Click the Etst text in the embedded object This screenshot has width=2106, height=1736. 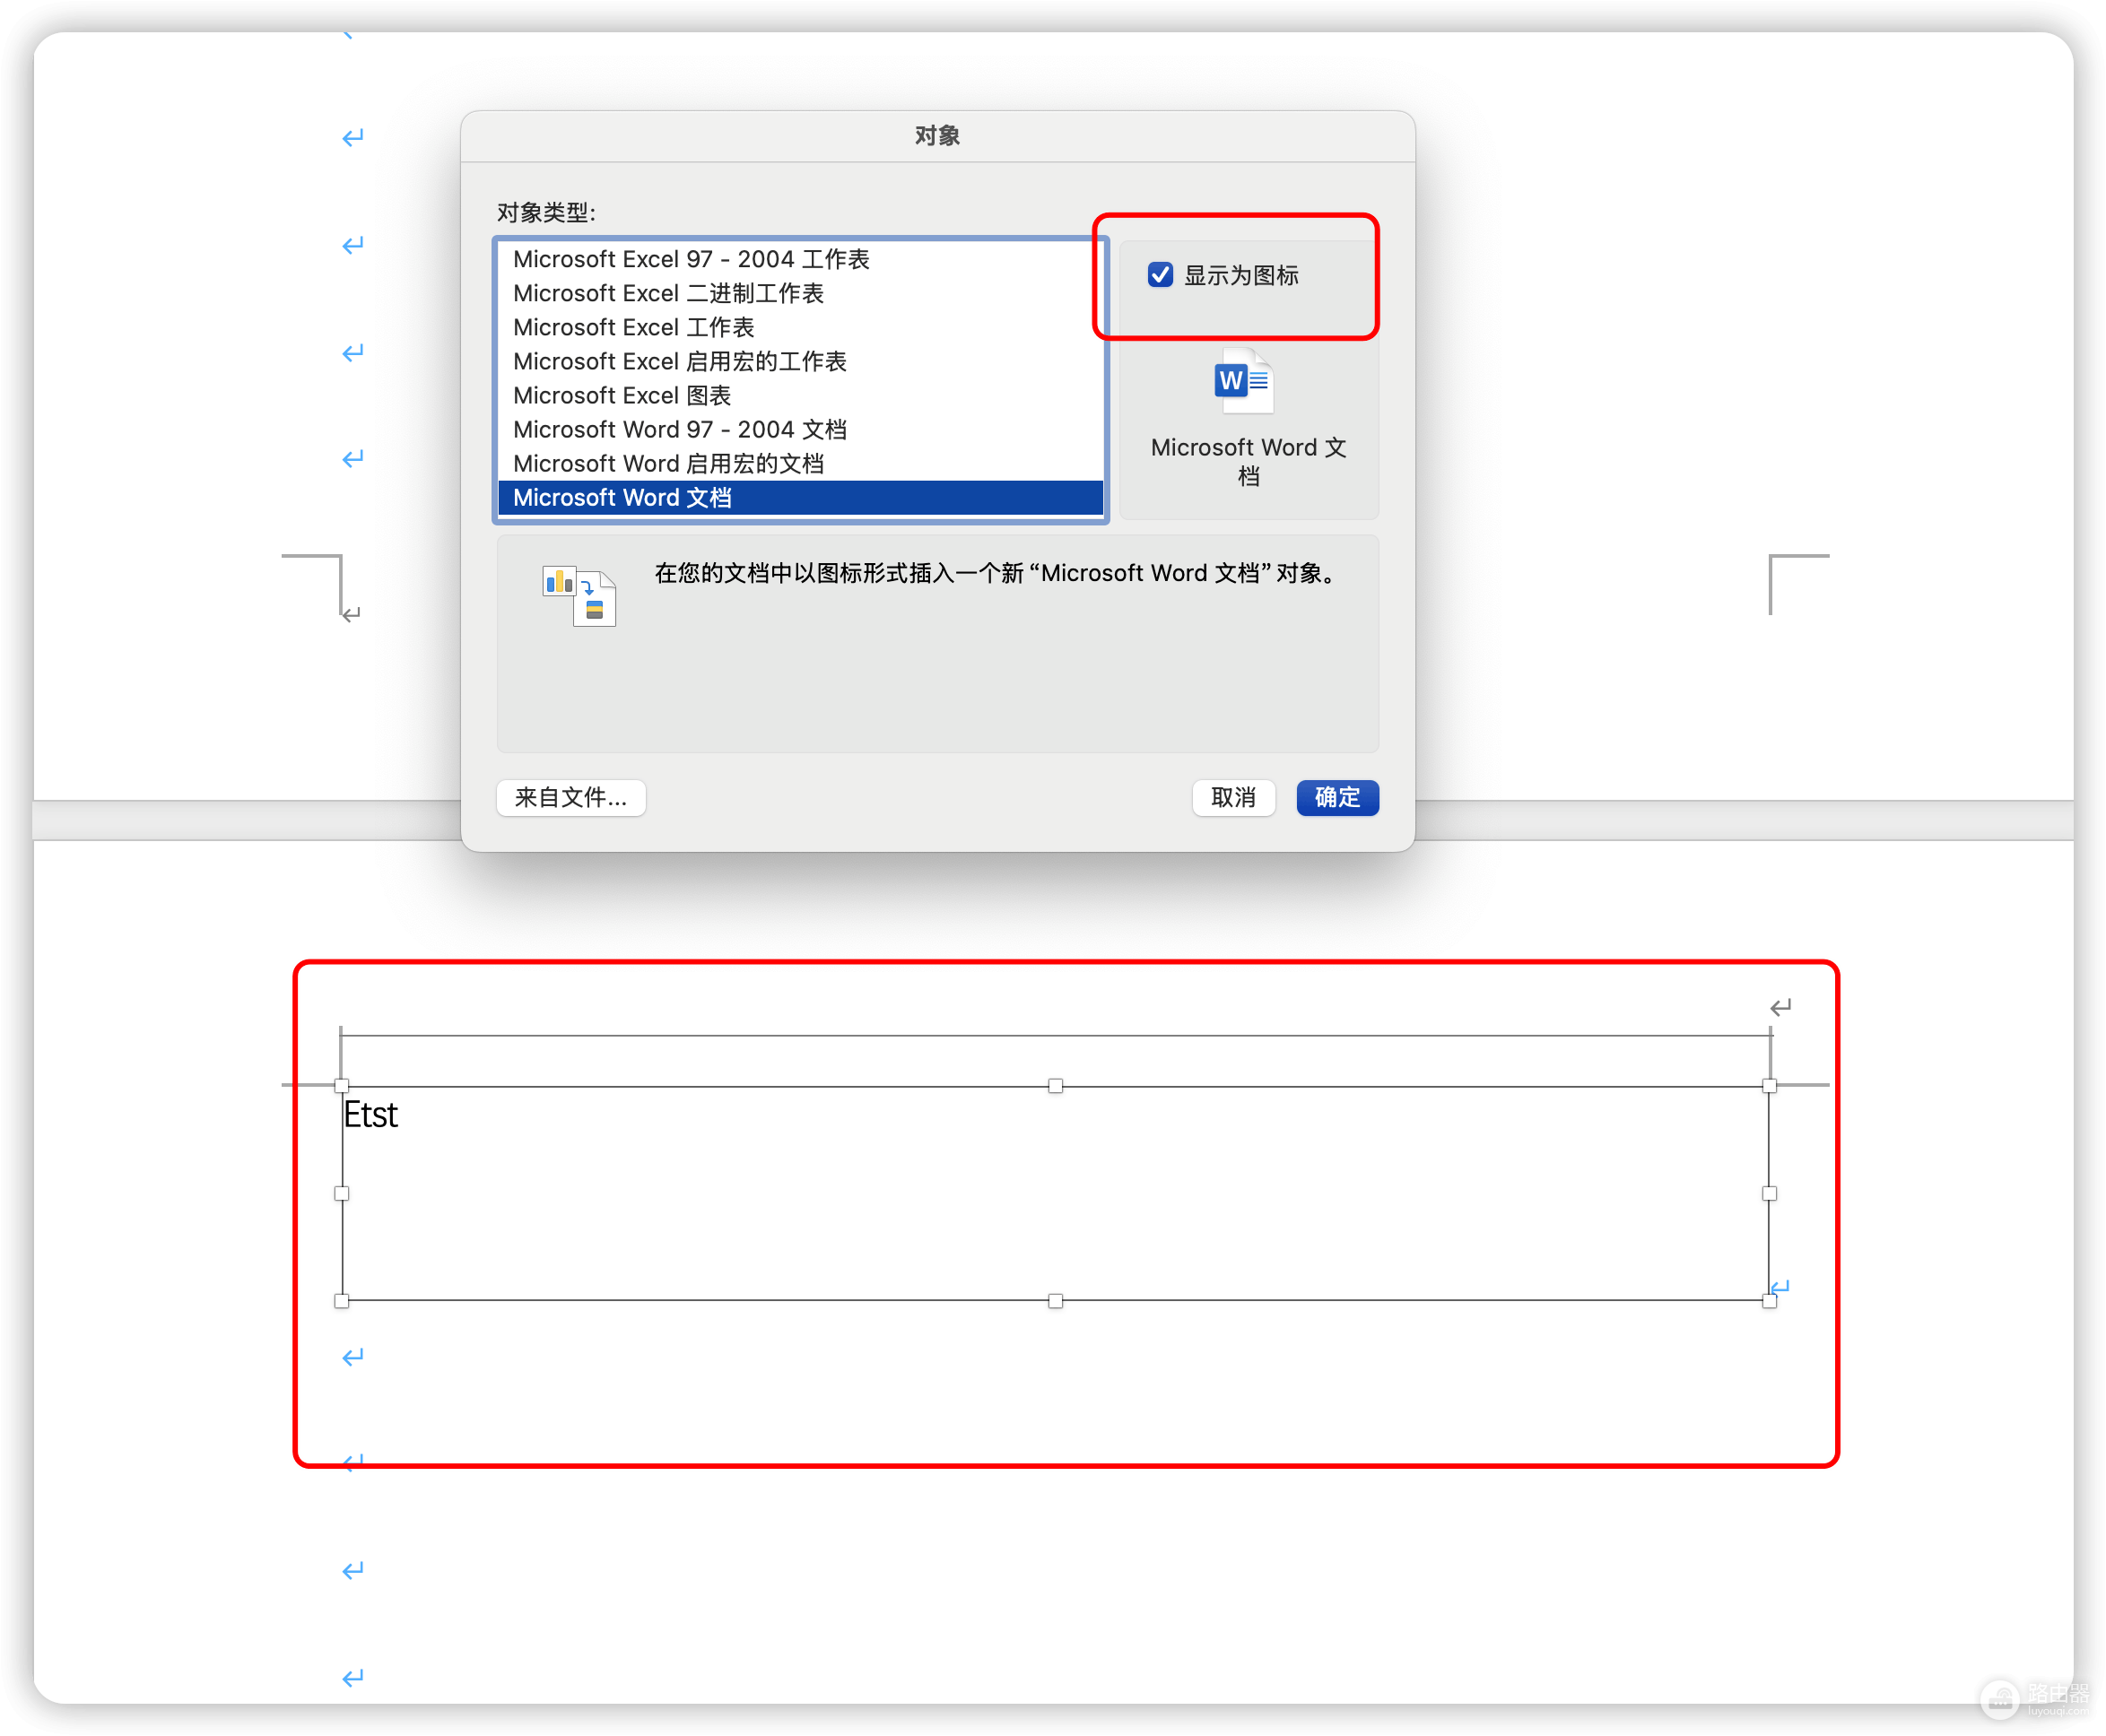[370, 1114]
